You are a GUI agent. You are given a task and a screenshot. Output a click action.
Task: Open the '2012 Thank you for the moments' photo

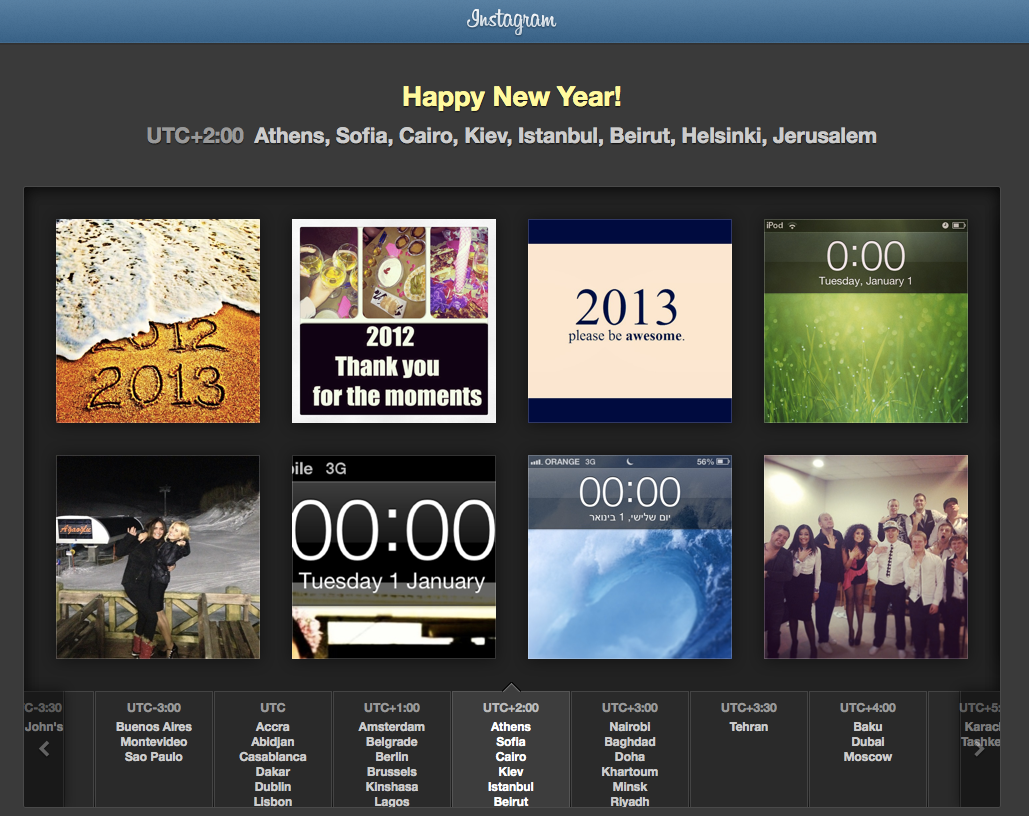coord(394,321)
